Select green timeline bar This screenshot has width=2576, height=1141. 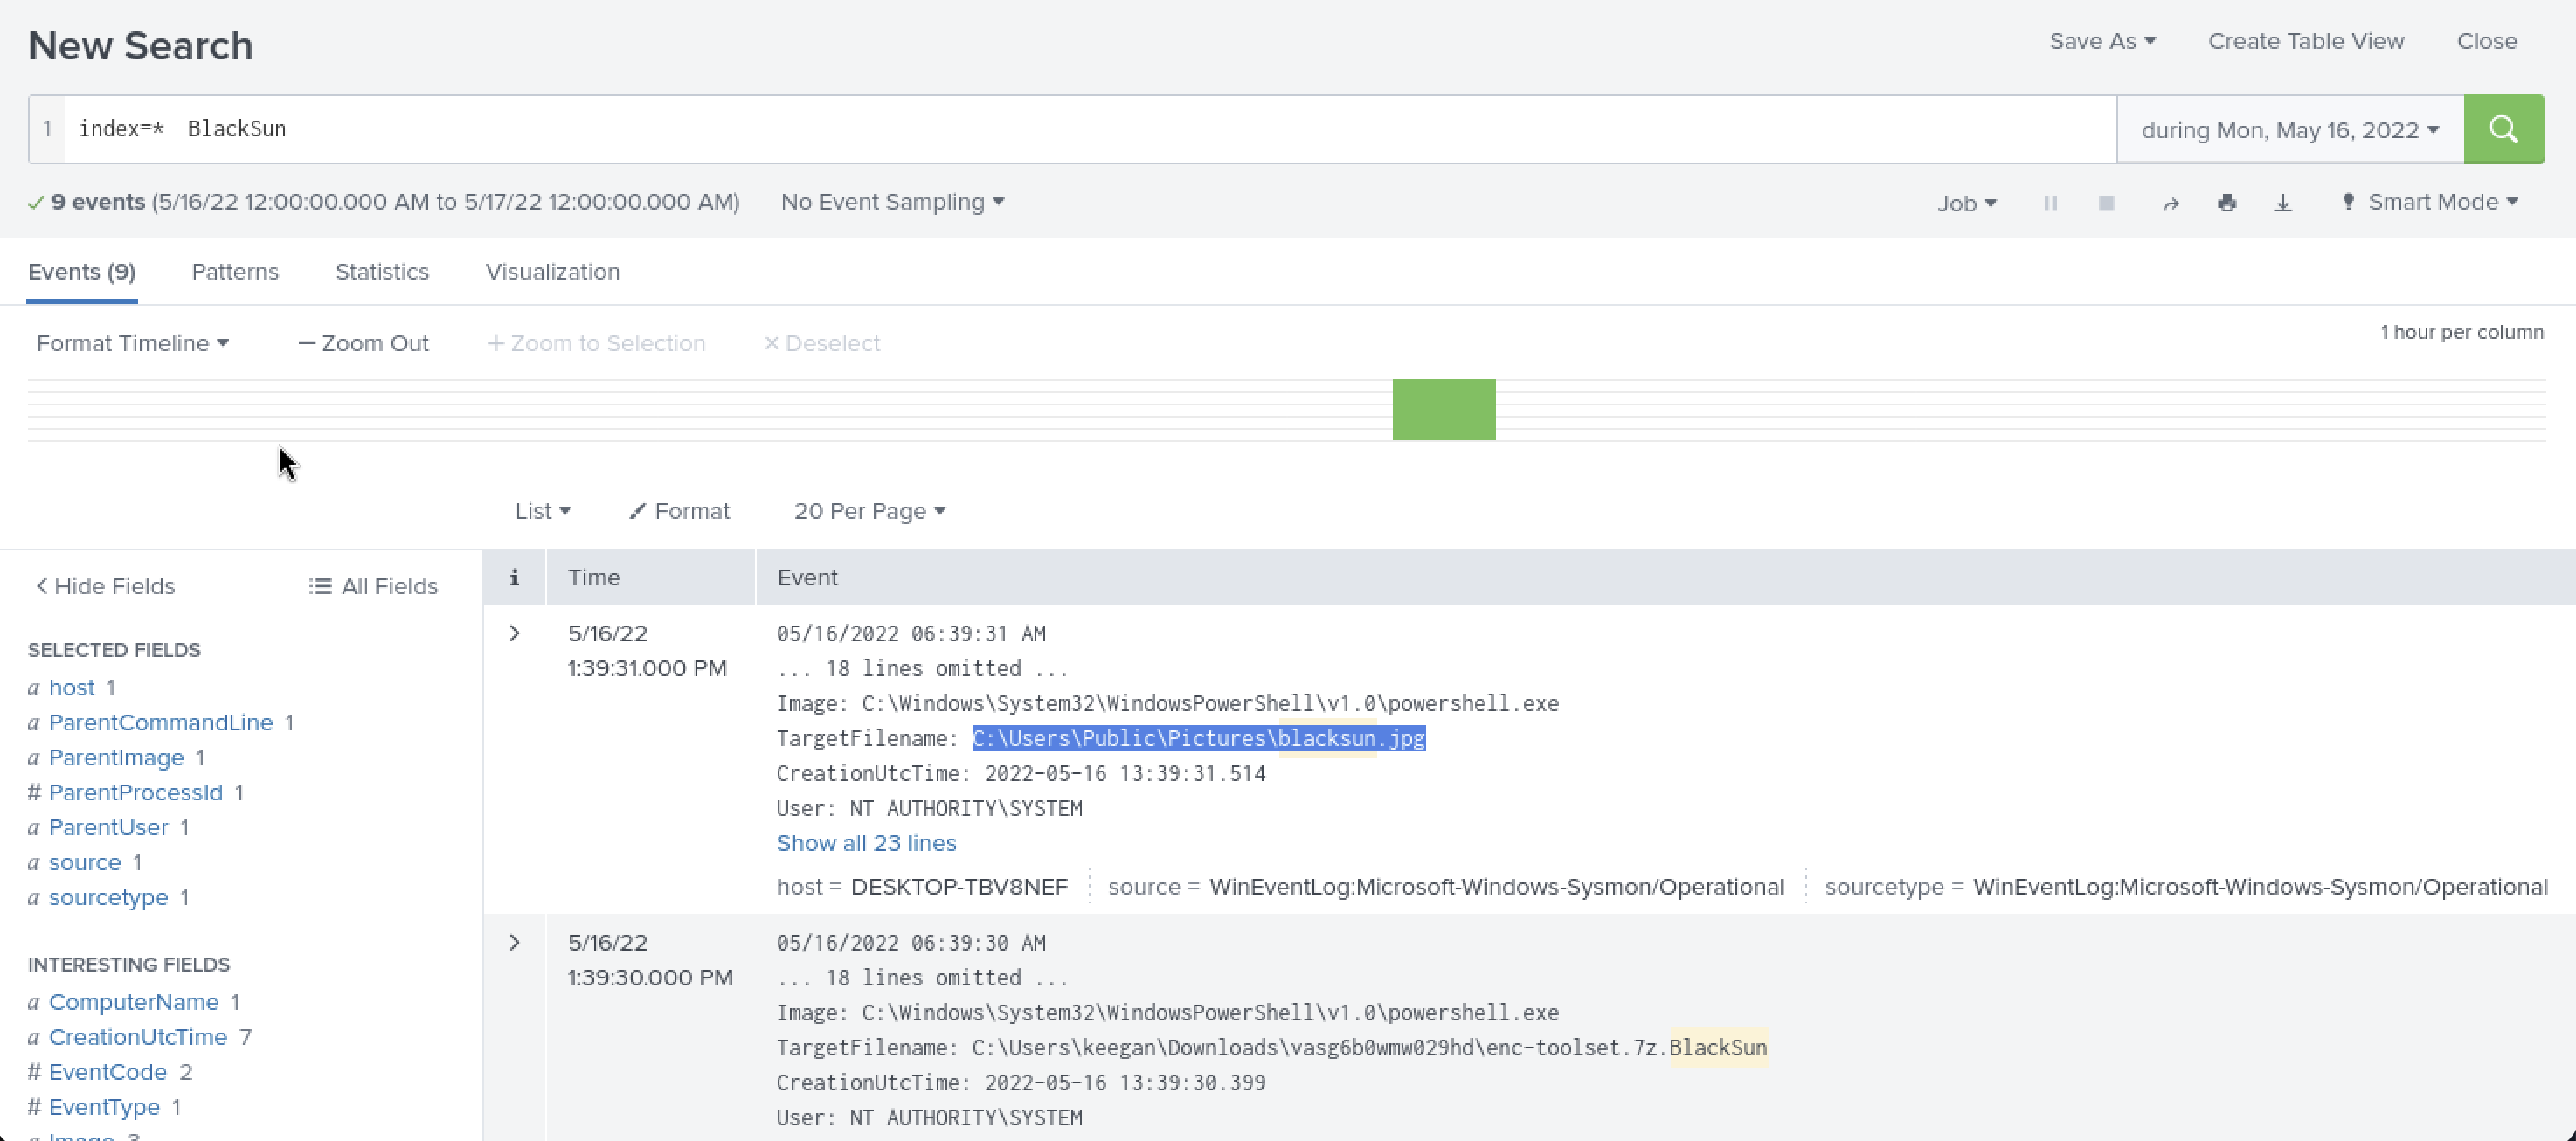(1444, 409)
